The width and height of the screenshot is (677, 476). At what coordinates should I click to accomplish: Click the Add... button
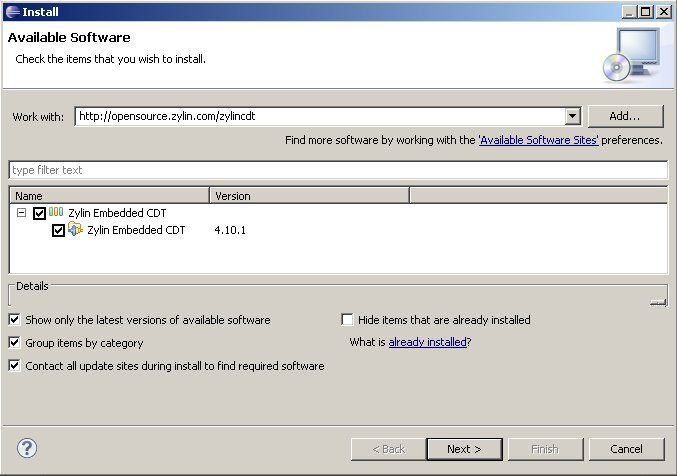click(x=627, y=116)
